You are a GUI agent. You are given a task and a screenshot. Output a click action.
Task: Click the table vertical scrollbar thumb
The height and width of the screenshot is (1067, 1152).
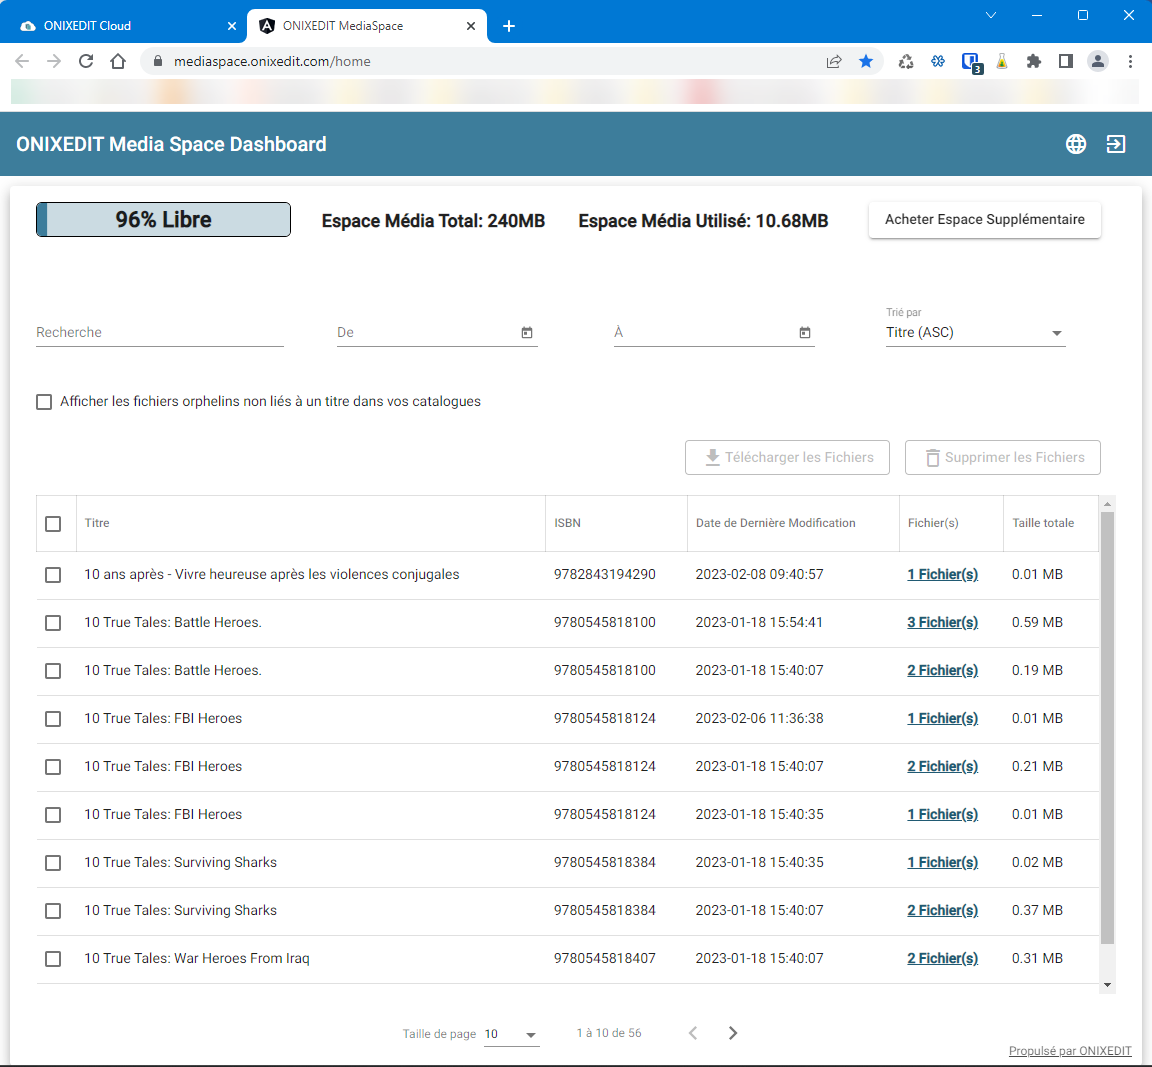click(1107, 728)
